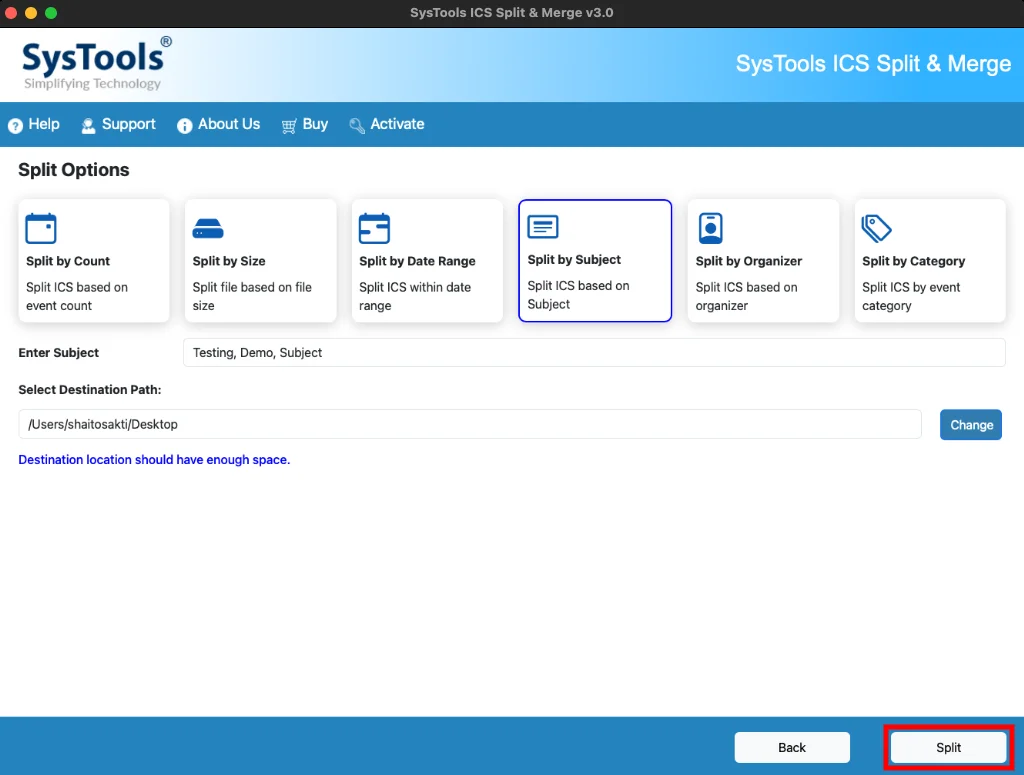Click 'Split ICS based on event count' text
The height and width of the screenshot is (775, 1024).
point(77,296)
